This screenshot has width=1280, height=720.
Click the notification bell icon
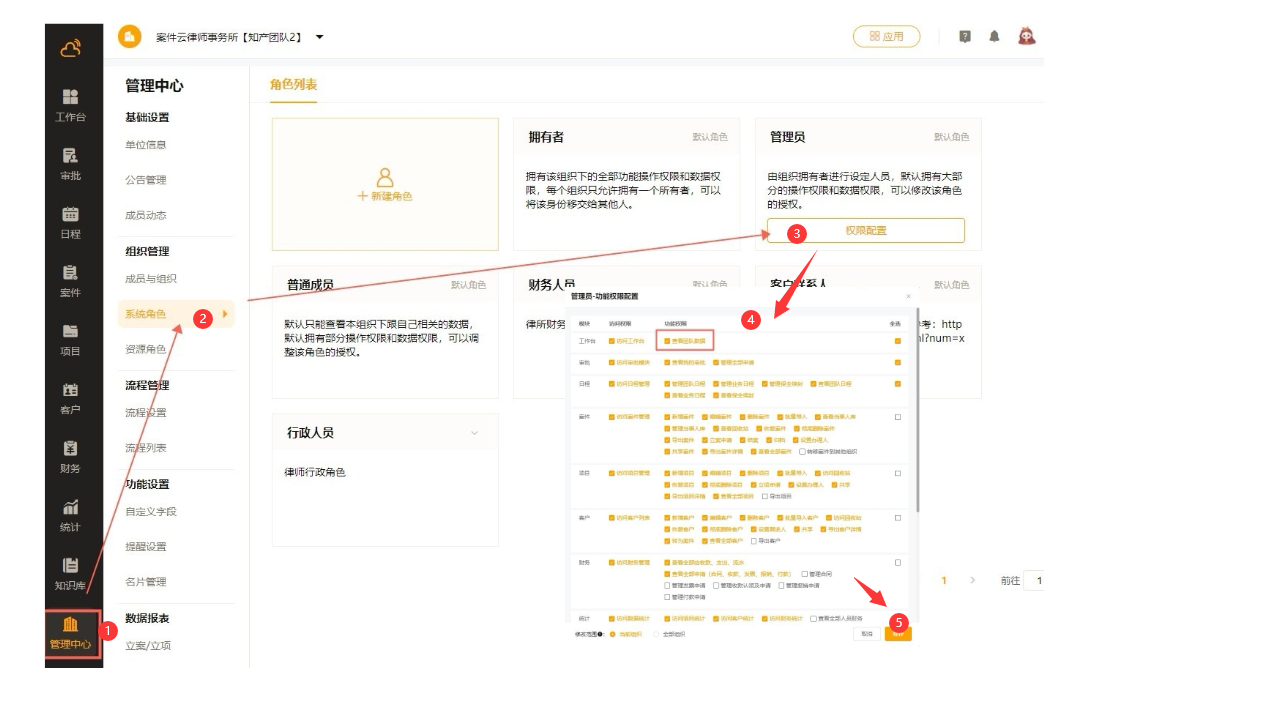click(994, 36)
